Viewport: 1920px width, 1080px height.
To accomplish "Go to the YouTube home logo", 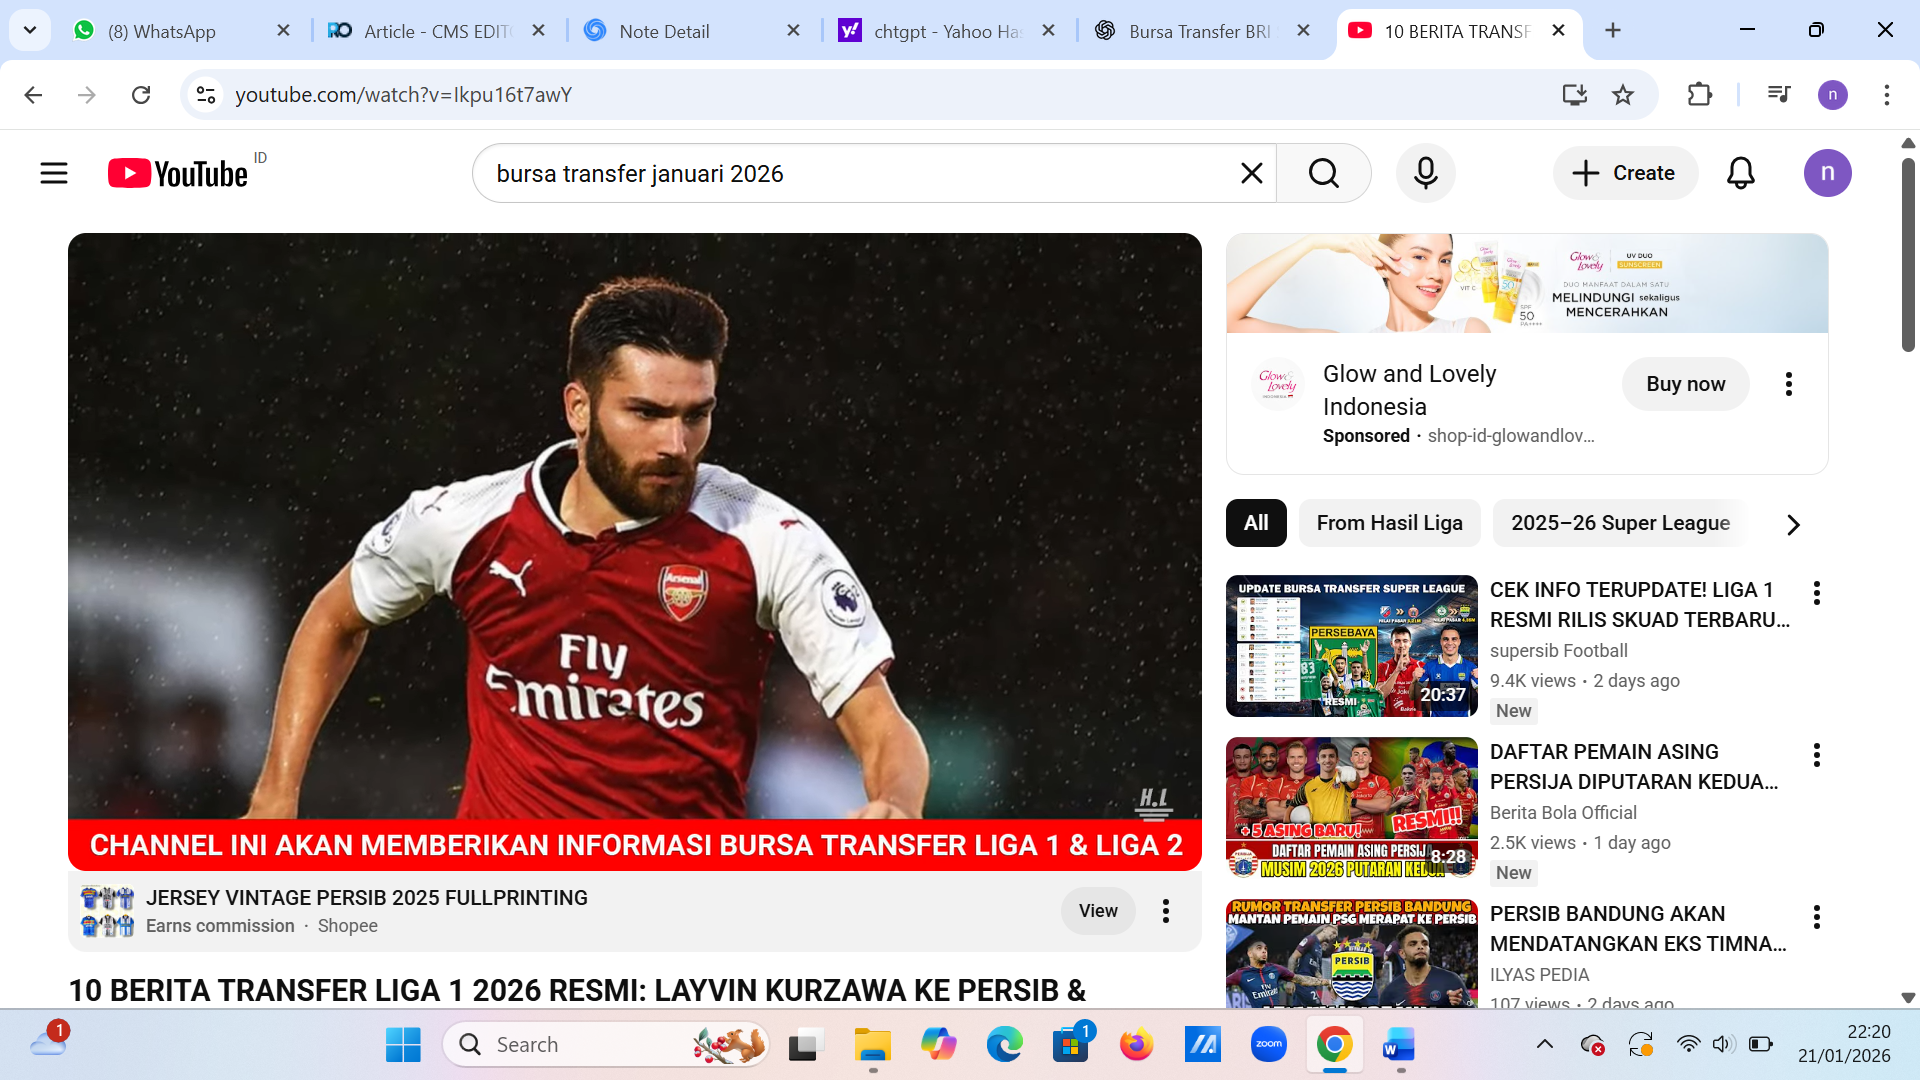I will (178, 173).
